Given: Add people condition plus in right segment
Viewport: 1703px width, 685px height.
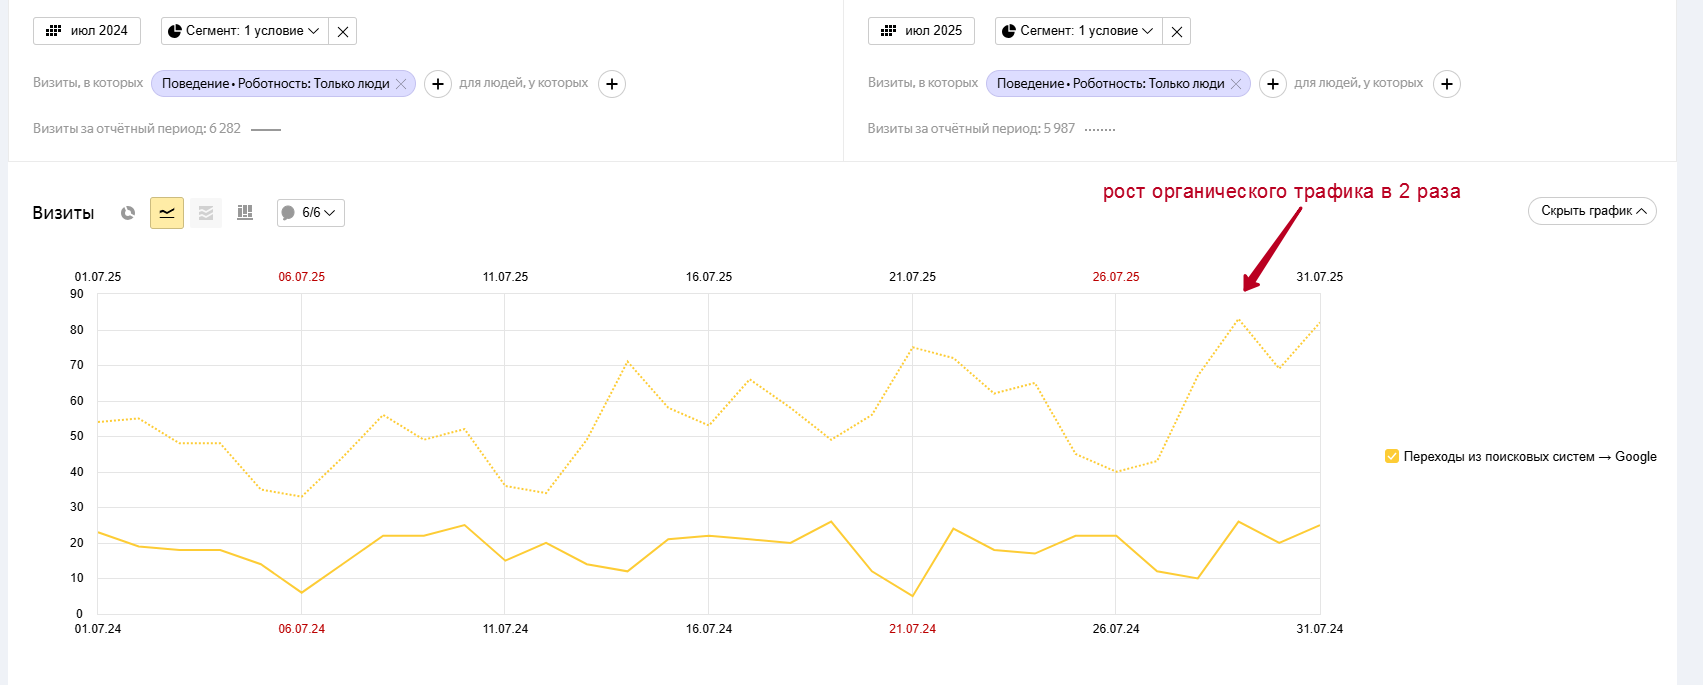Looking at the screenshot, I should (x=1447, y=84).
